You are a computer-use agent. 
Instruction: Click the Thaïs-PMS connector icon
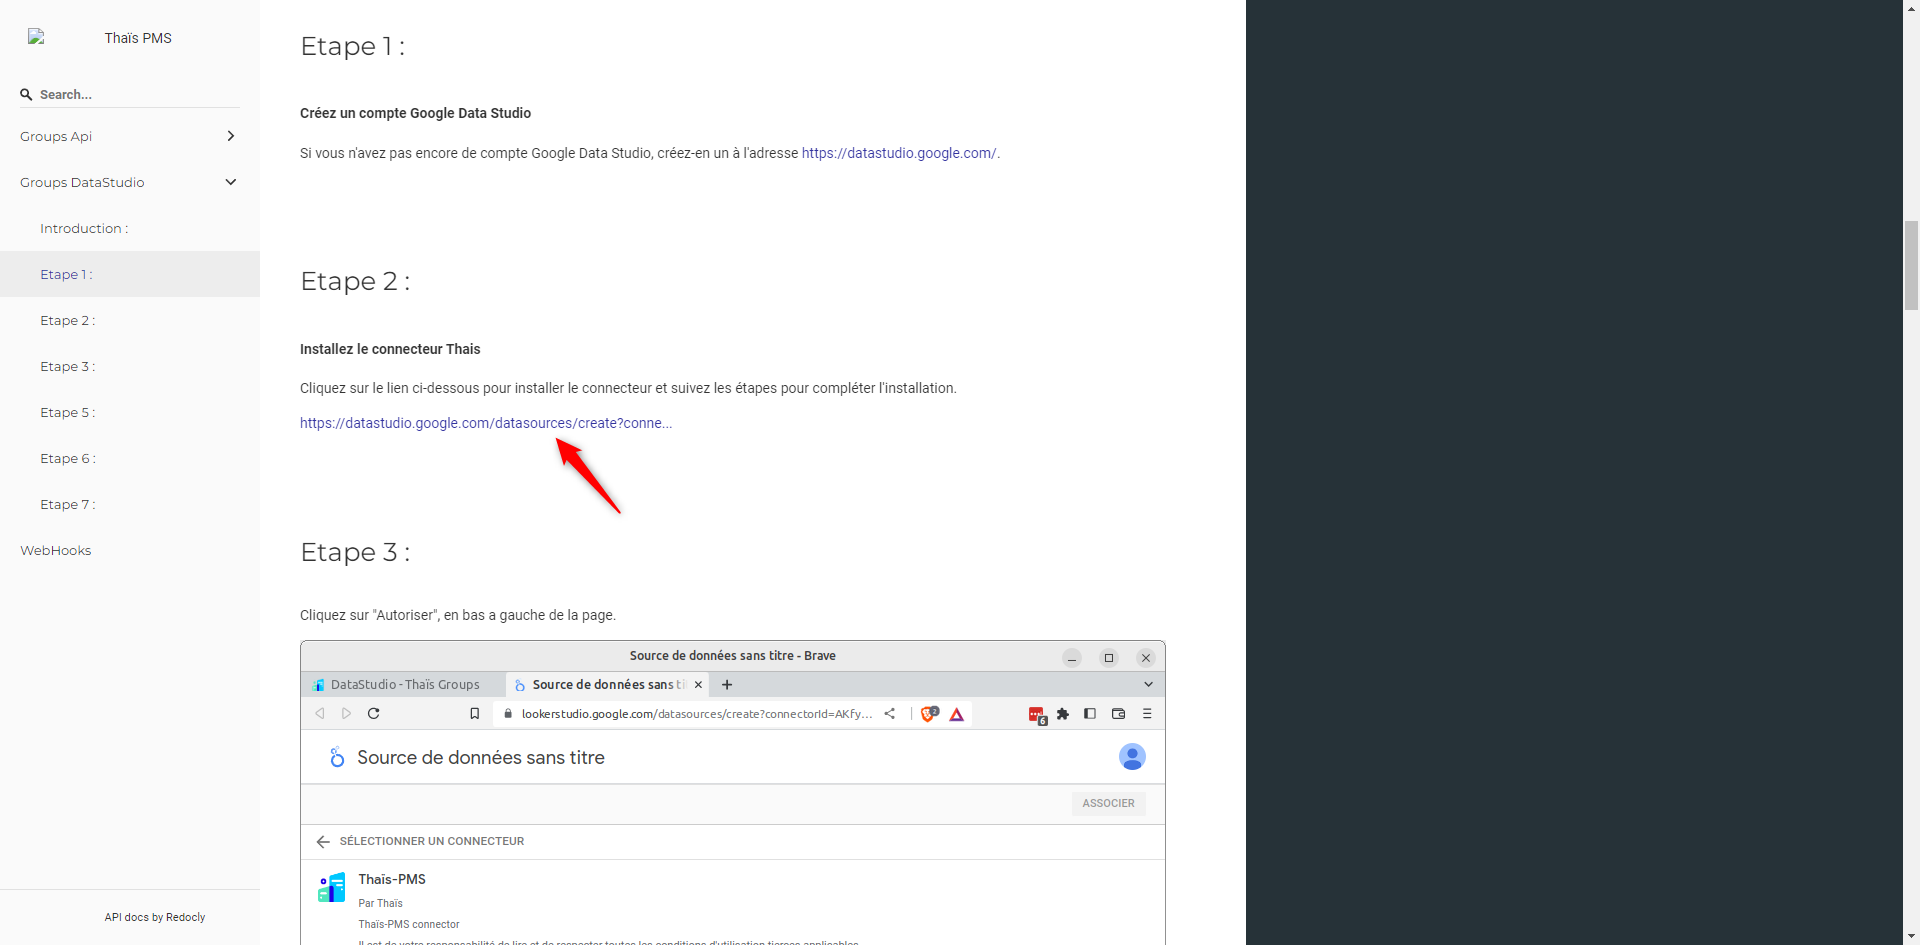(332, 887)
